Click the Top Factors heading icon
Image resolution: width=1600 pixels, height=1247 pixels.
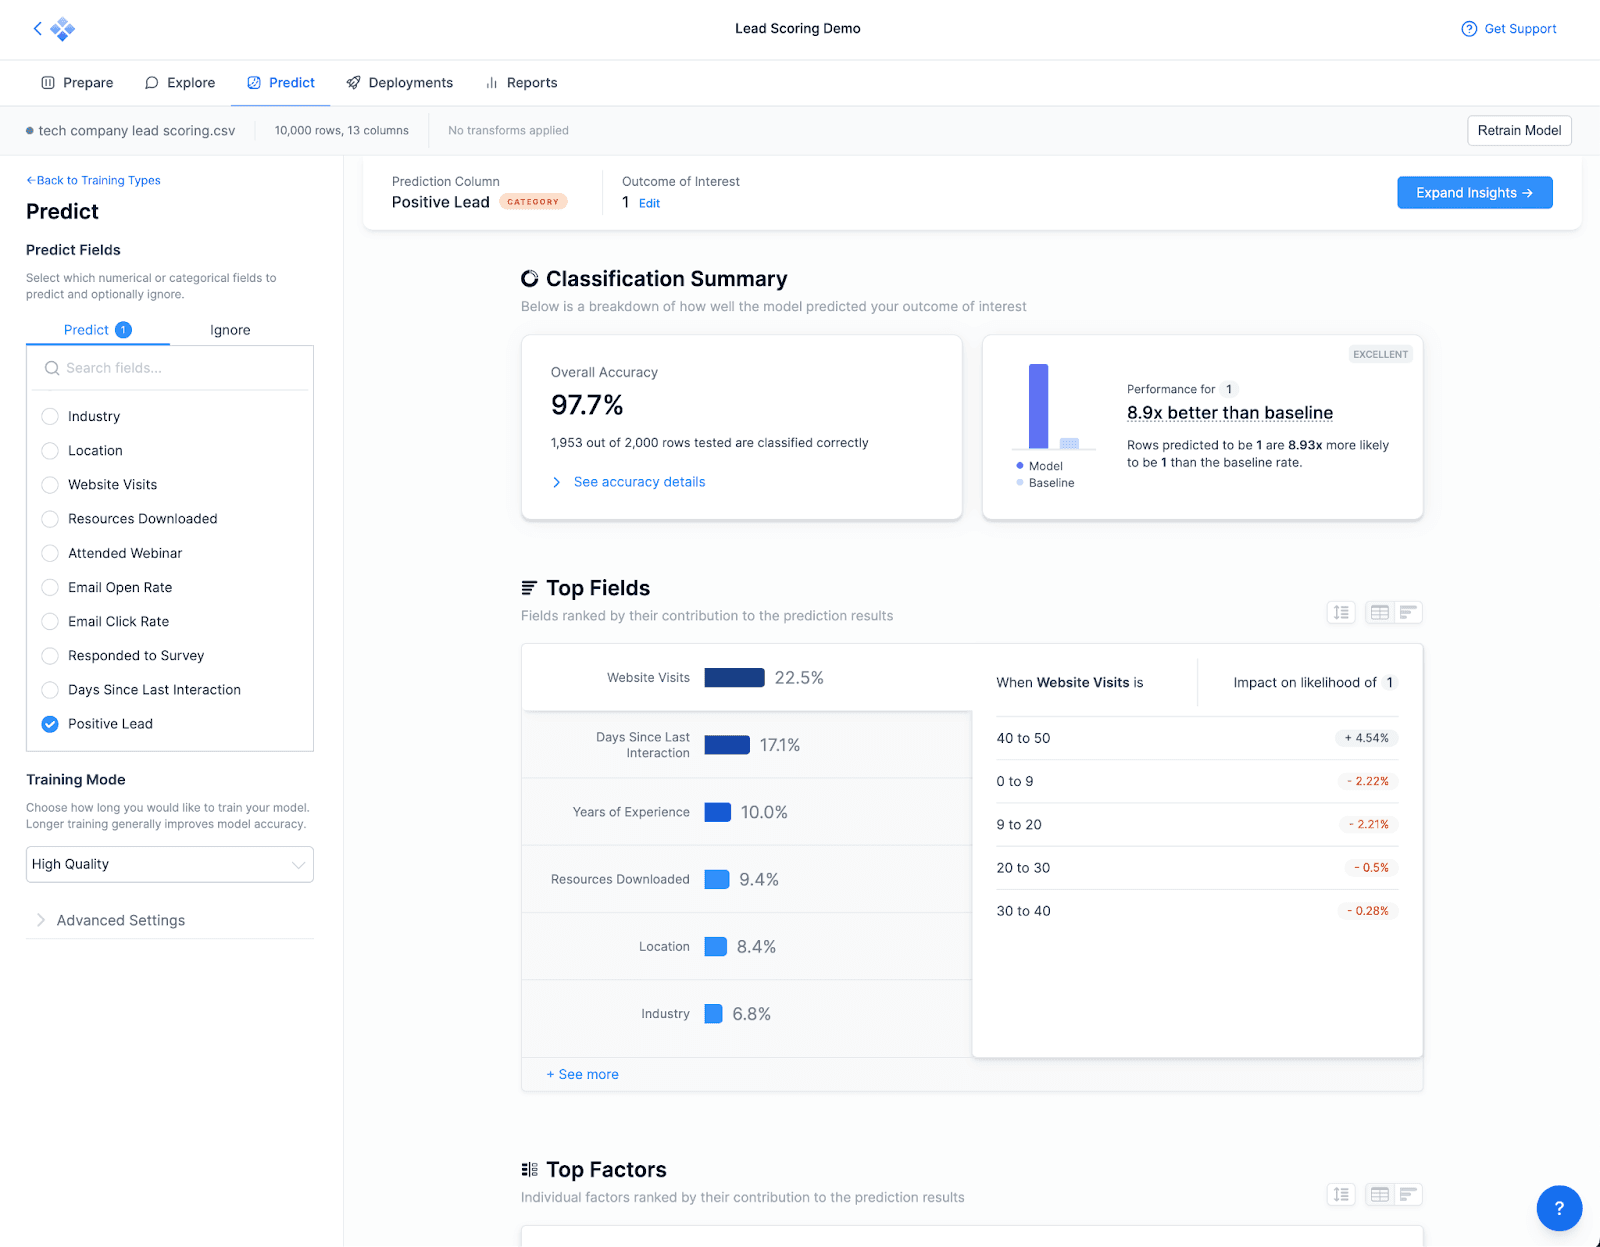pyautogui.click(x=529, y=1170)
